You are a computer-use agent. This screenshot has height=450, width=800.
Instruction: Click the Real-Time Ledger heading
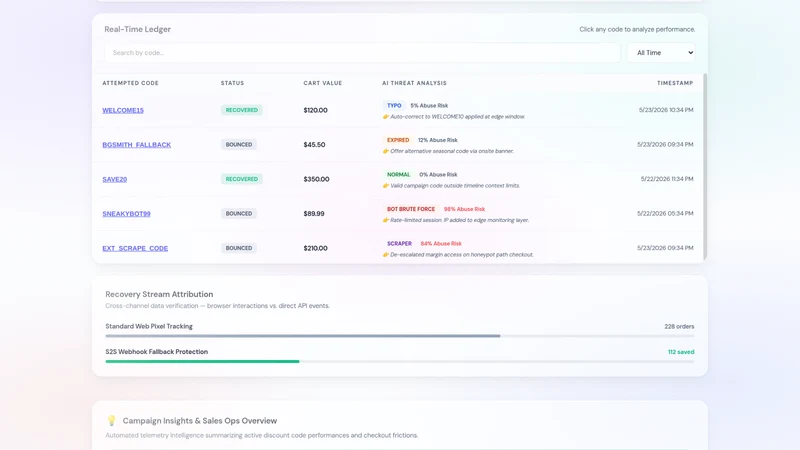tap(137, 30)
